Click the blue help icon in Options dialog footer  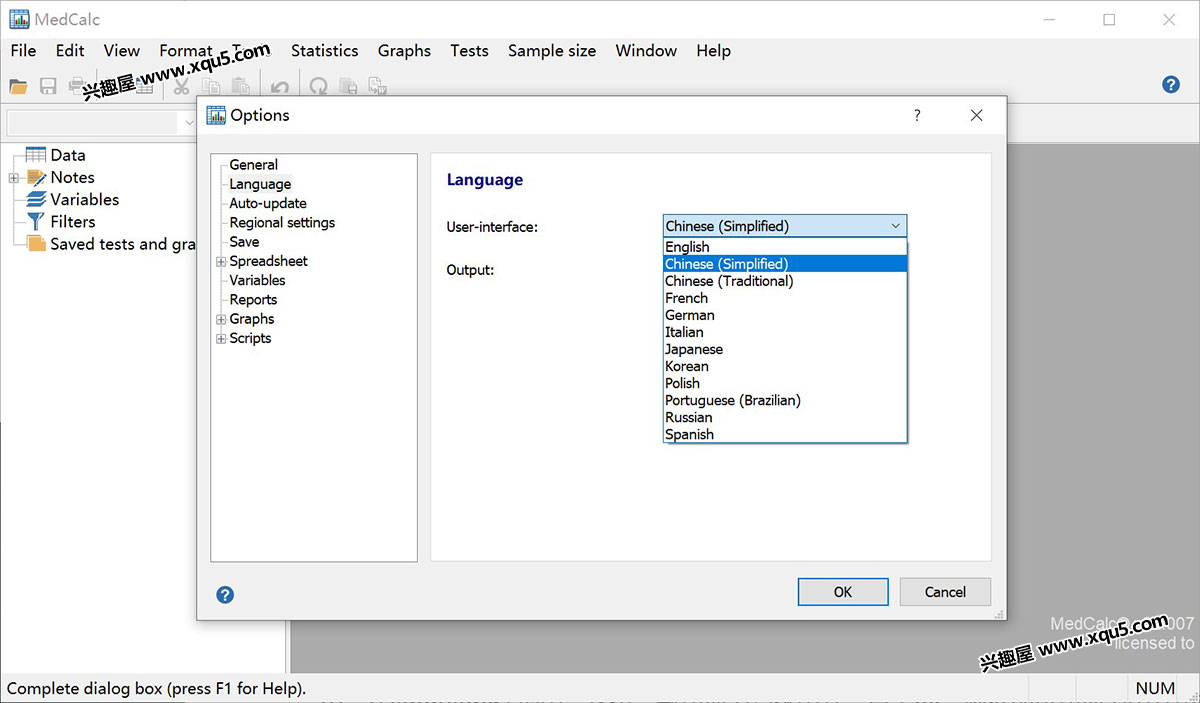(225, 595)
